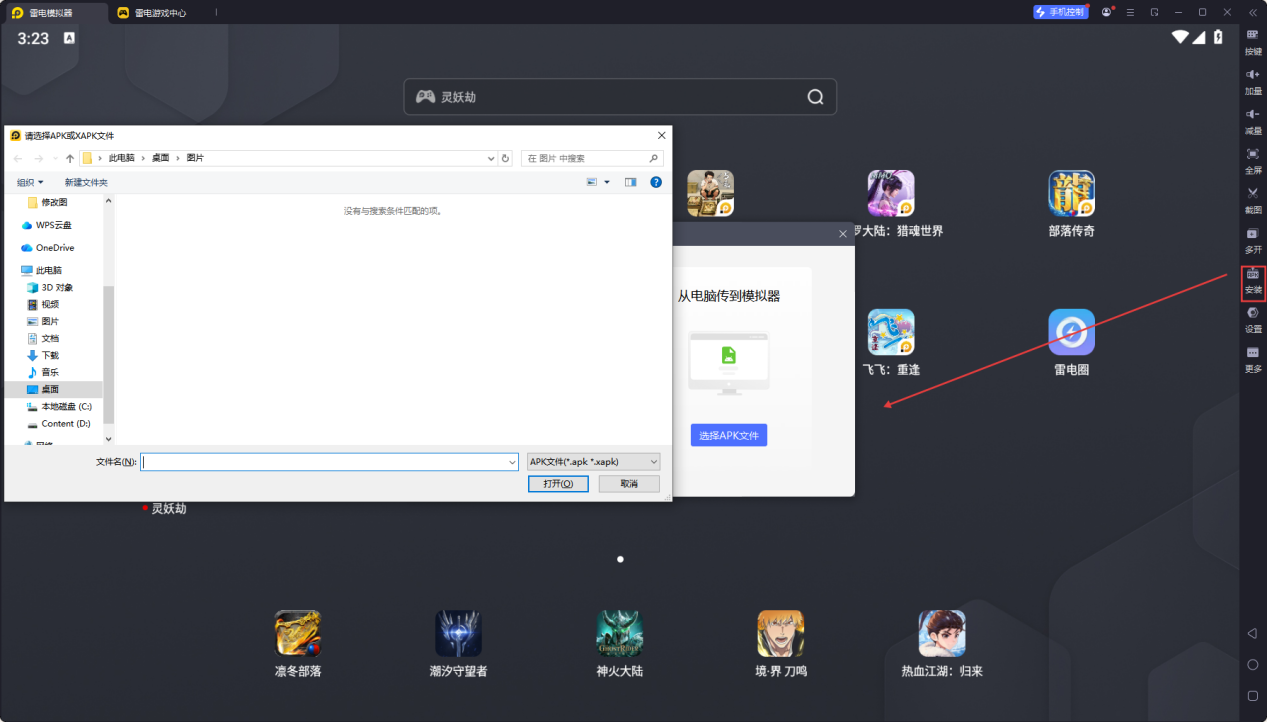Open the hamburger menu in title bar
Viewport: 1267px width, 722px height.
[1130, 12]
